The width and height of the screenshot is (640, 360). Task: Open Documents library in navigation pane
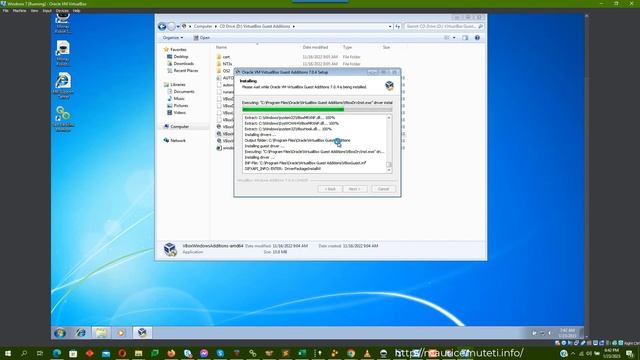coord(181,92)
